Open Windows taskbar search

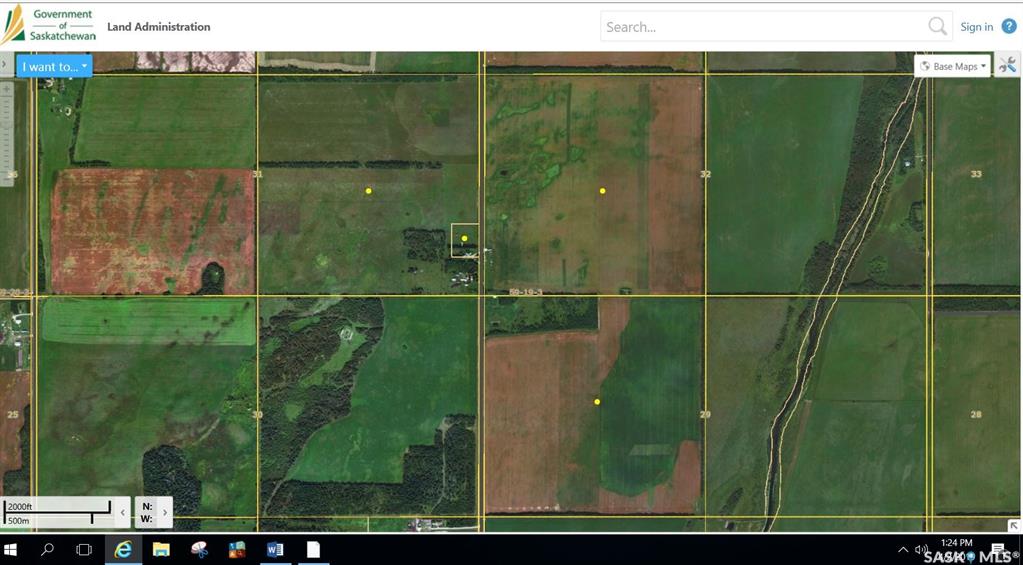[47, 549]
